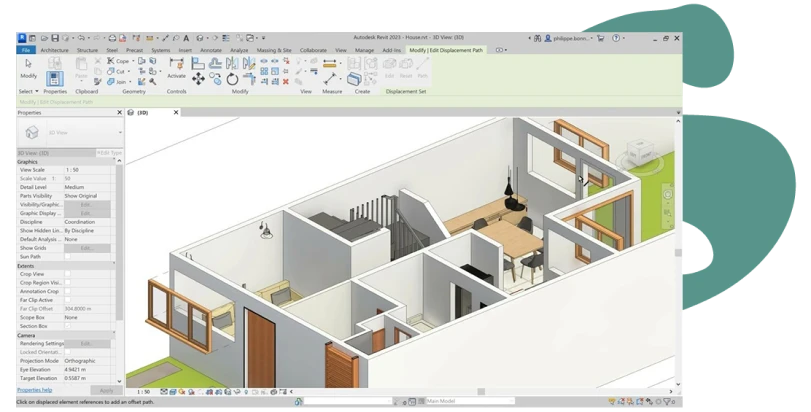This screenshot has width=811, height=412.
Task: Select the Align tool in Modify panel
Action: click(x=198, y=64)
